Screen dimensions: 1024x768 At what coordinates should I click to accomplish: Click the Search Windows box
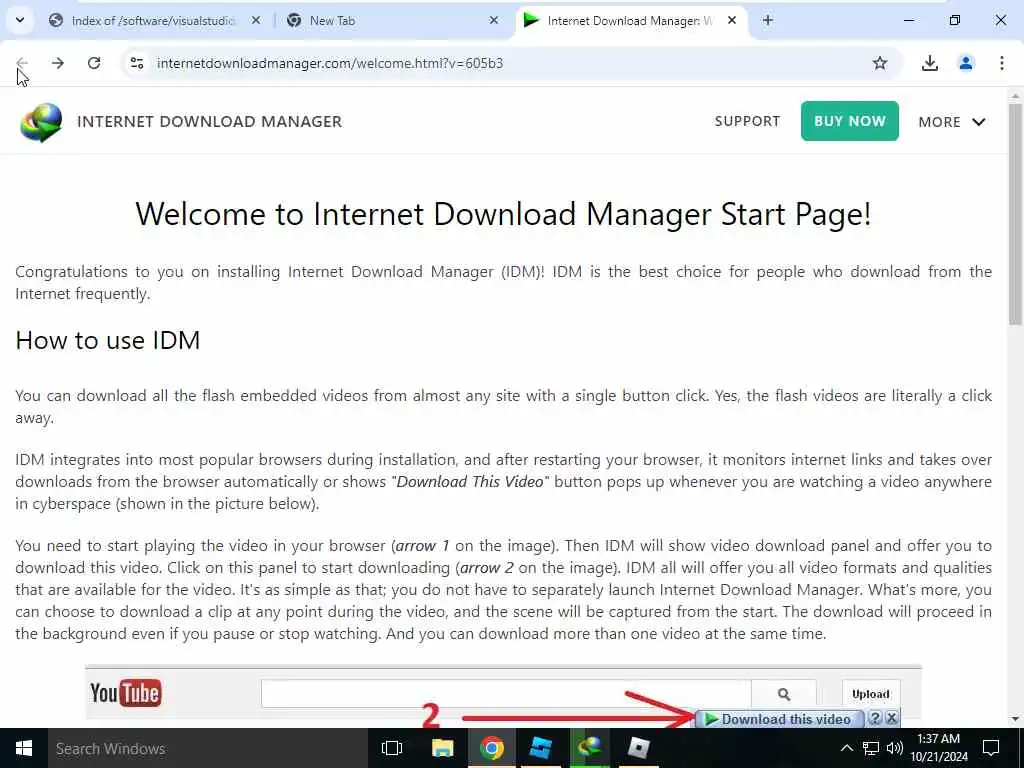(x=208, y=748)
